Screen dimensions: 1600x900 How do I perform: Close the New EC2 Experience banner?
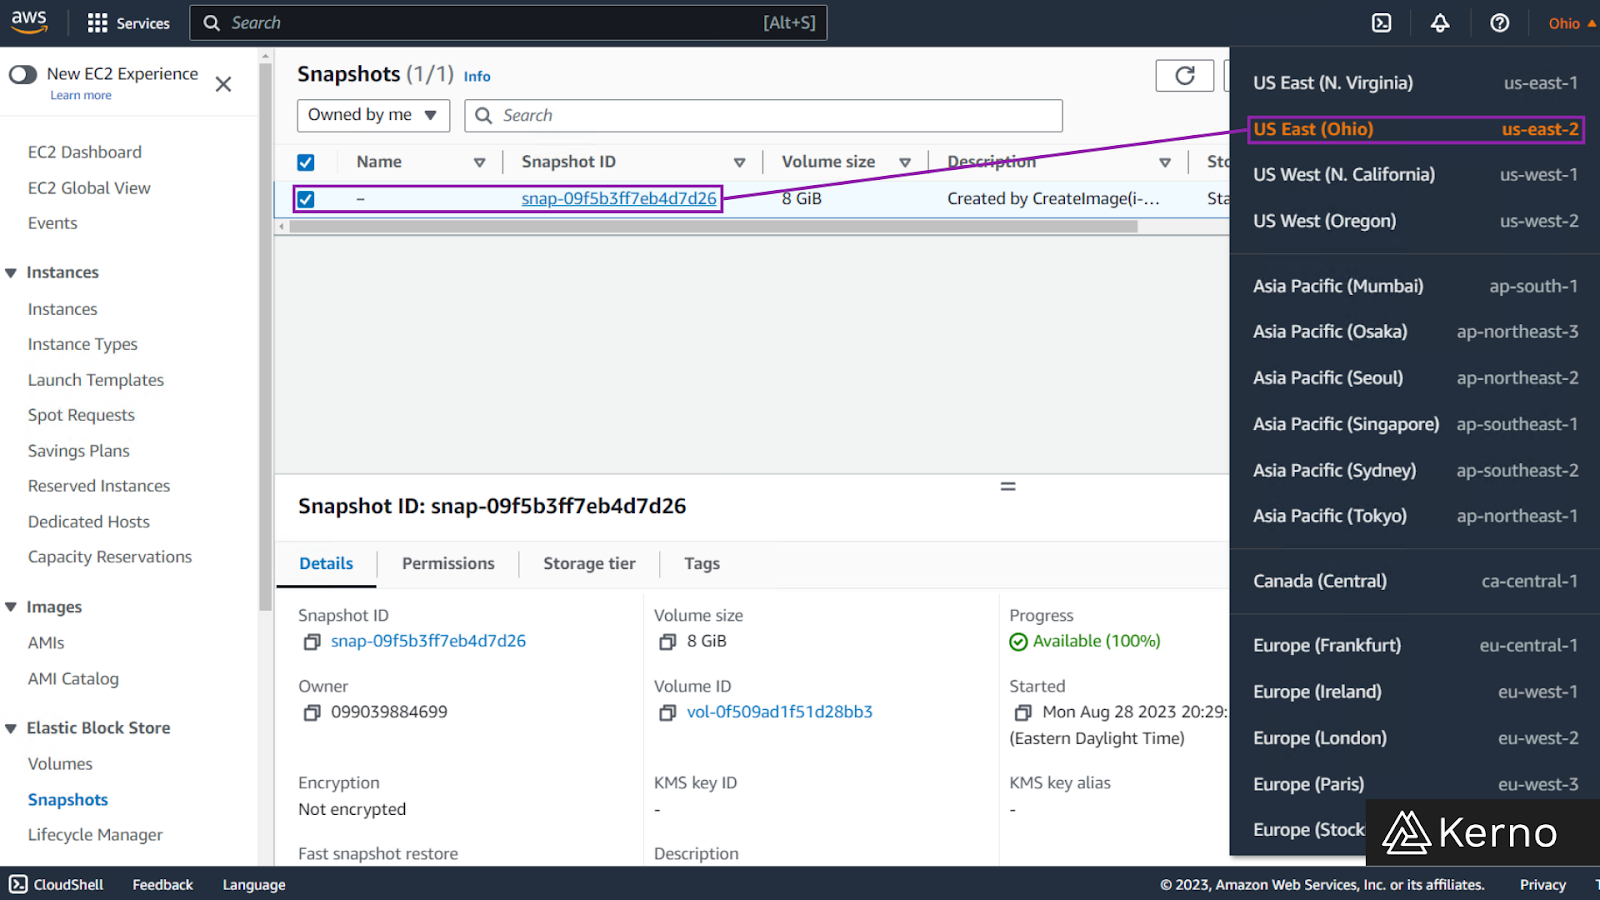tap(223, 84)
